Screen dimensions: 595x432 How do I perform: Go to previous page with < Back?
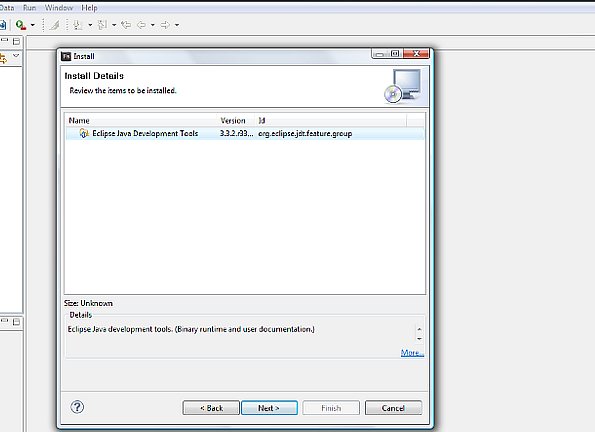(x=211, y=408)
